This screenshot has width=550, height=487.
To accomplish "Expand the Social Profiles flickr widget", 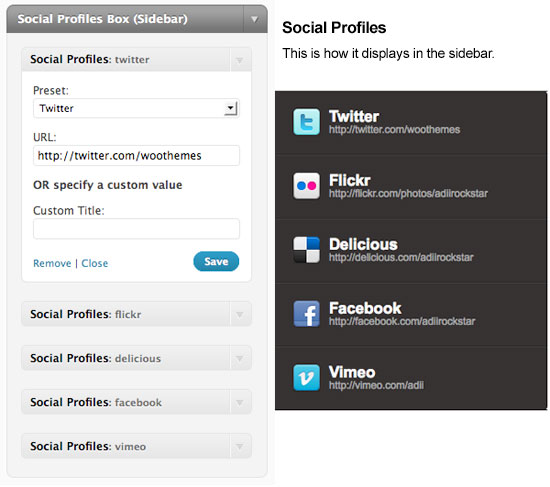I will coord(240,314).
